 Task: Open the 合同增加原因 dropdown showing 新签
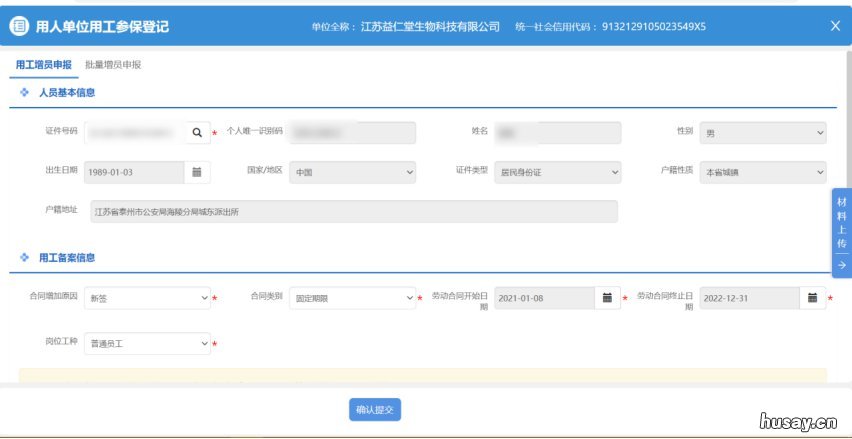pyautogui.click(x=147, y=298)
